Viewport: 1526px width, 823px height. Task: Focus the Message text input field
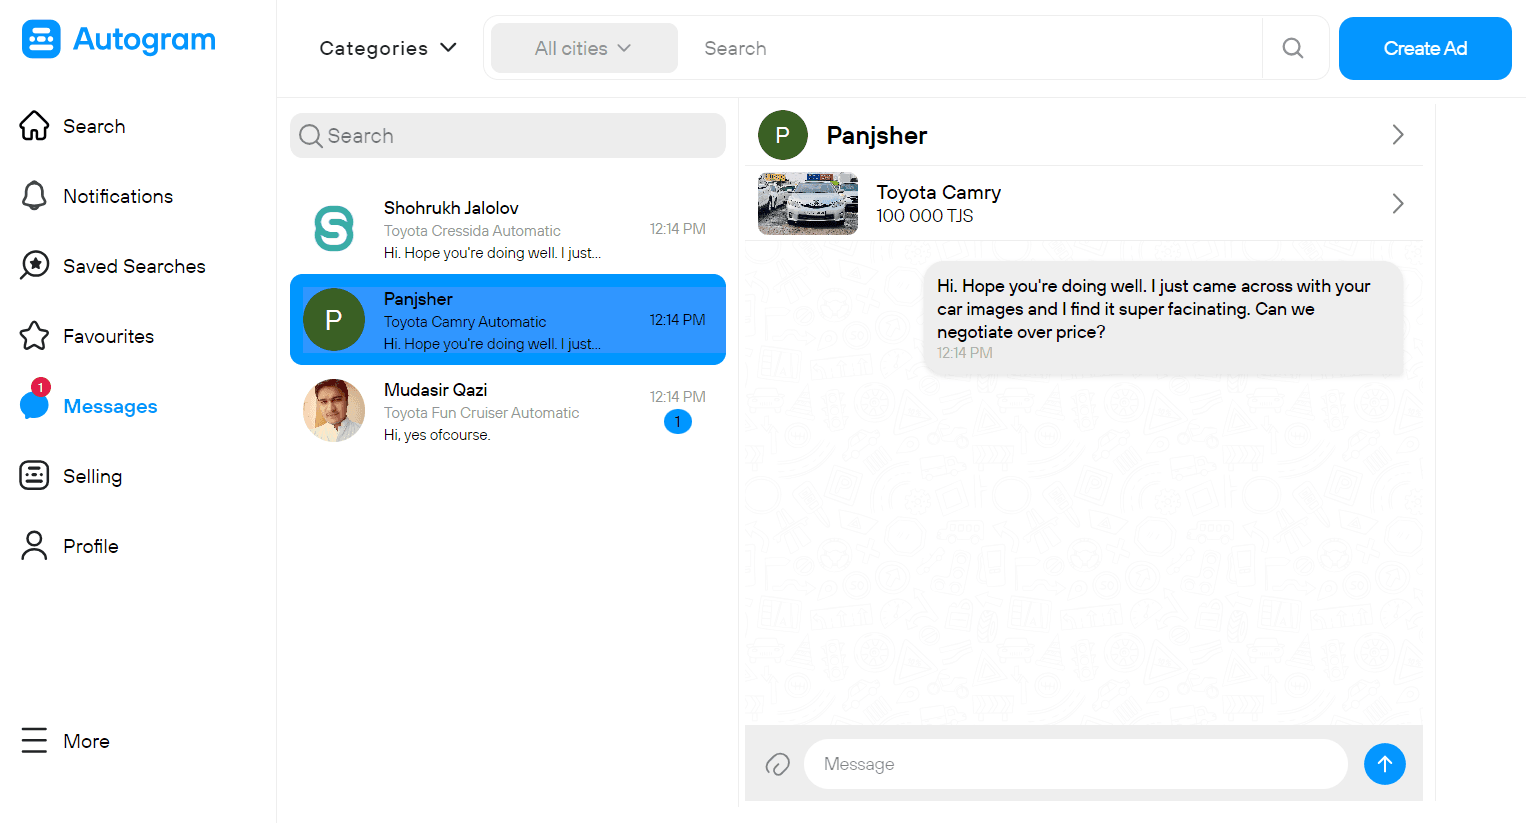coord(1075,764)
